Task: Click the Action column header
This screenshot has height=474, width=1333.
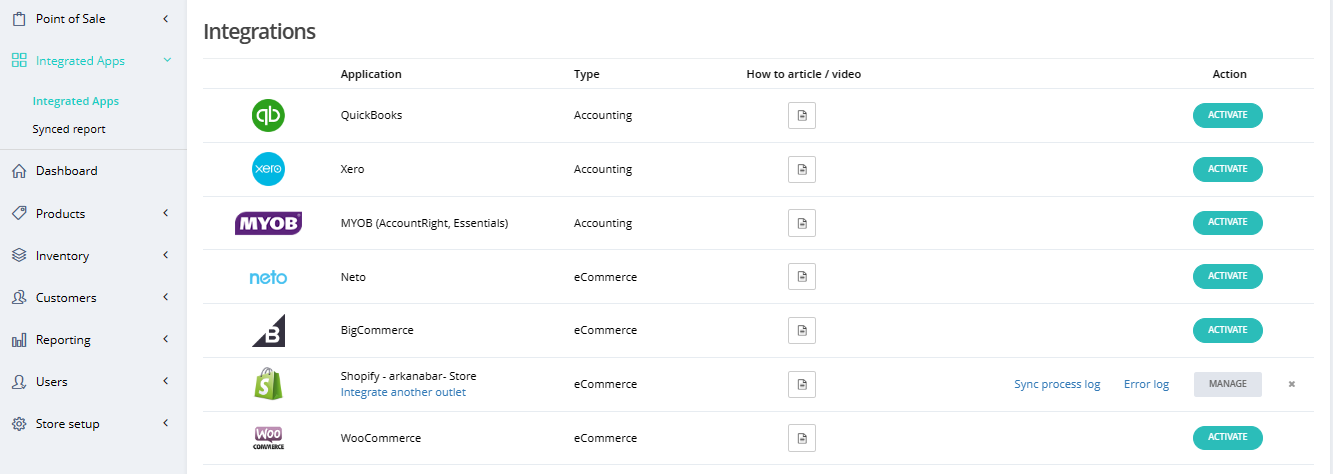Action: tap(1229, 74)
